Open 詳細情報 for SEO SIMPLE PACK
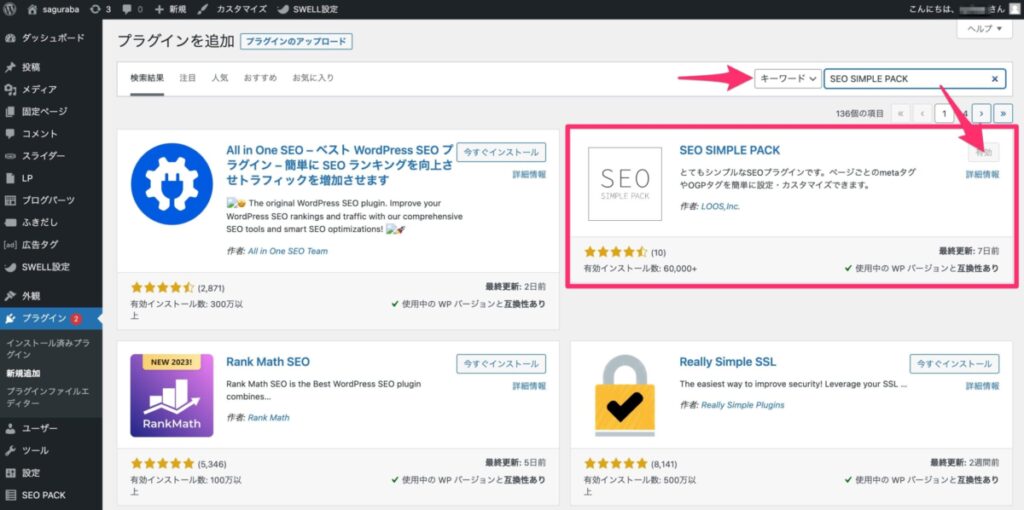 tap(982, 175)
